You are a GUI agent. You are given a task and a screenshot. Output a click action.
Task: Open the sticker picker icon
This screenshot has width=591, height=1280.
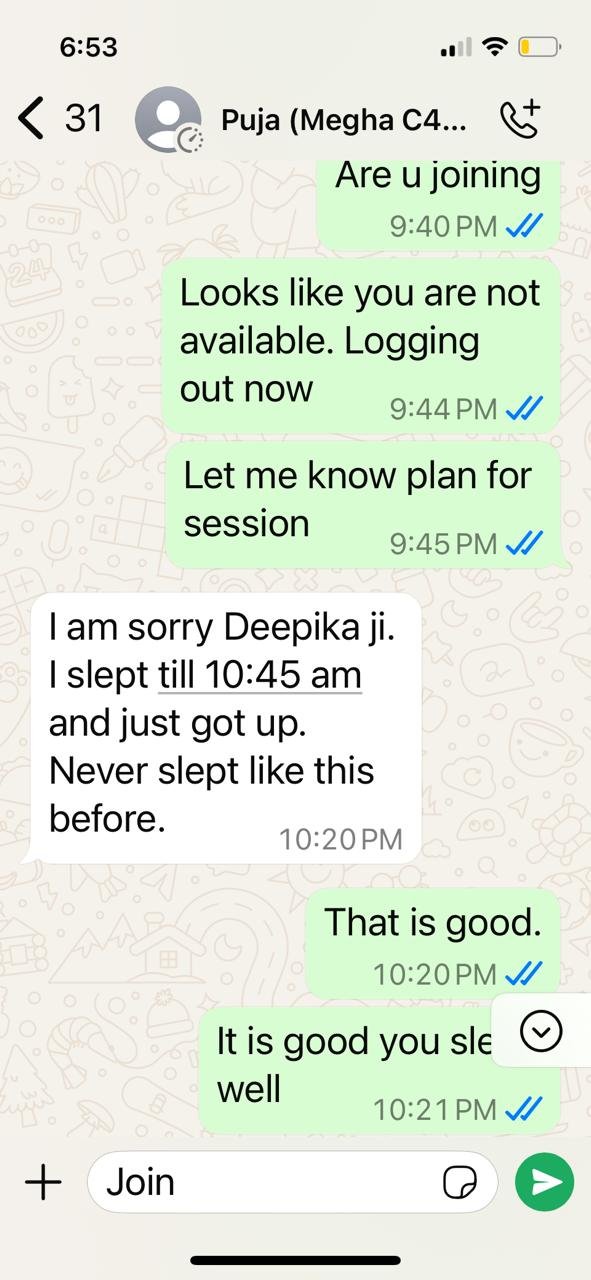coord(459,1183)
